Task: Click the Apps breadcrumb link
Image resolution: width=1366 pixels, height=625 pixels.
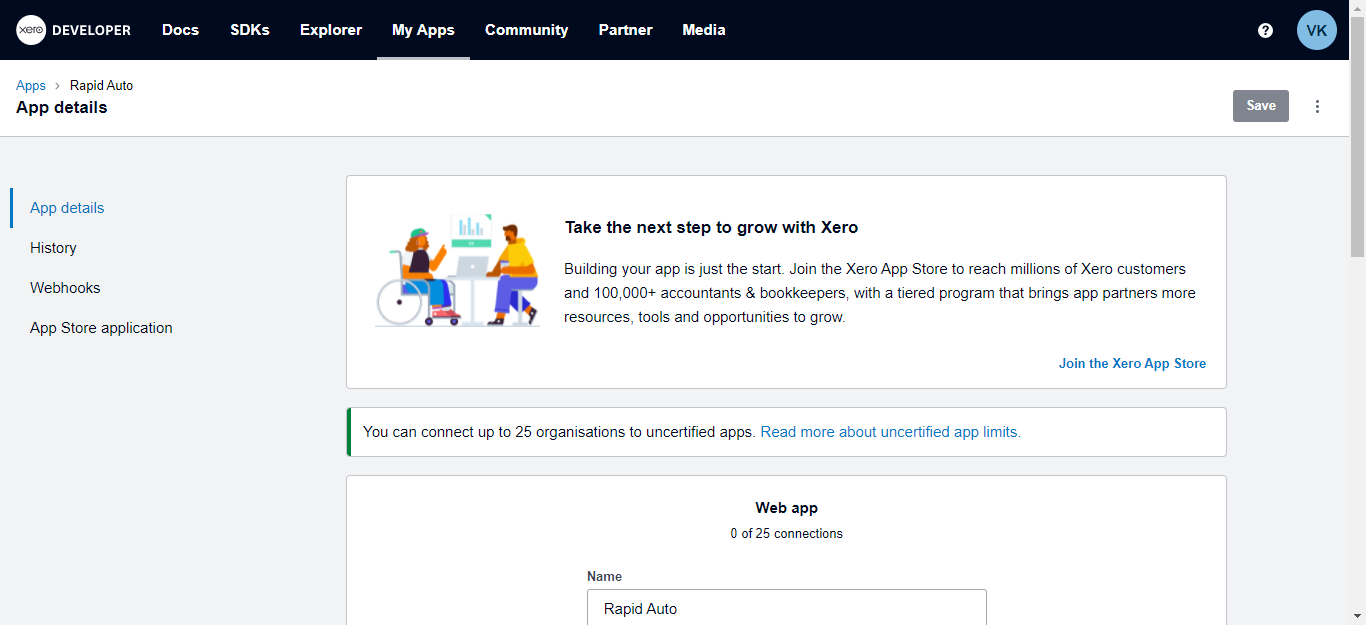Action: click(31, 86)
